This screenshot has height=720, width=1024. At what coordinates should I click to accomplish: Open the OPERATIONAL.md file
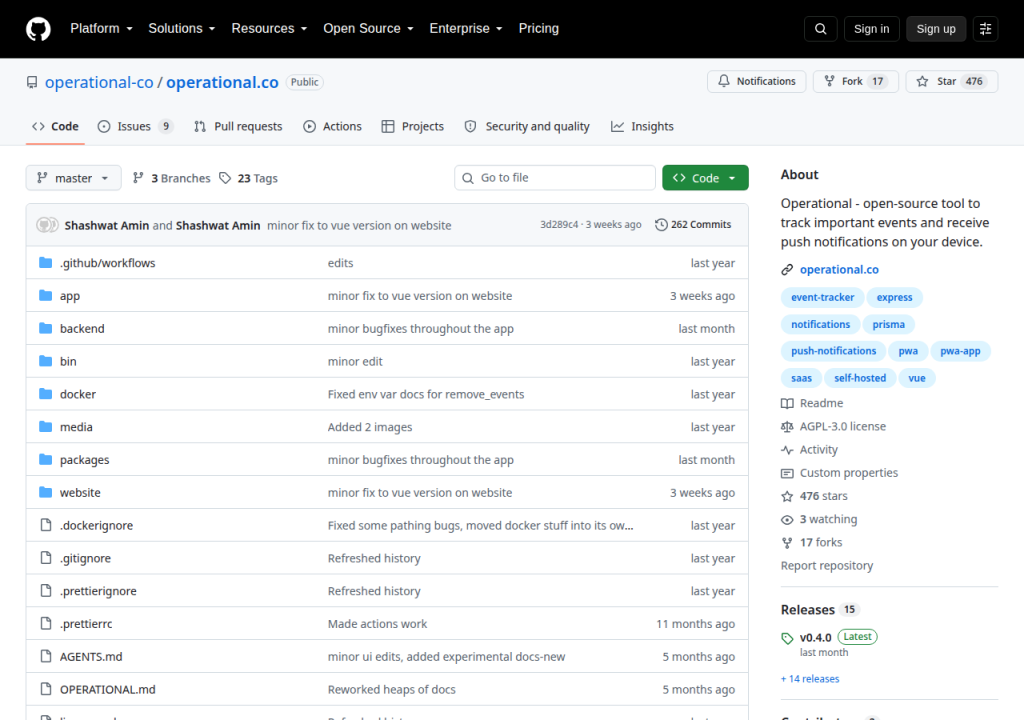[x=108, y=689]
